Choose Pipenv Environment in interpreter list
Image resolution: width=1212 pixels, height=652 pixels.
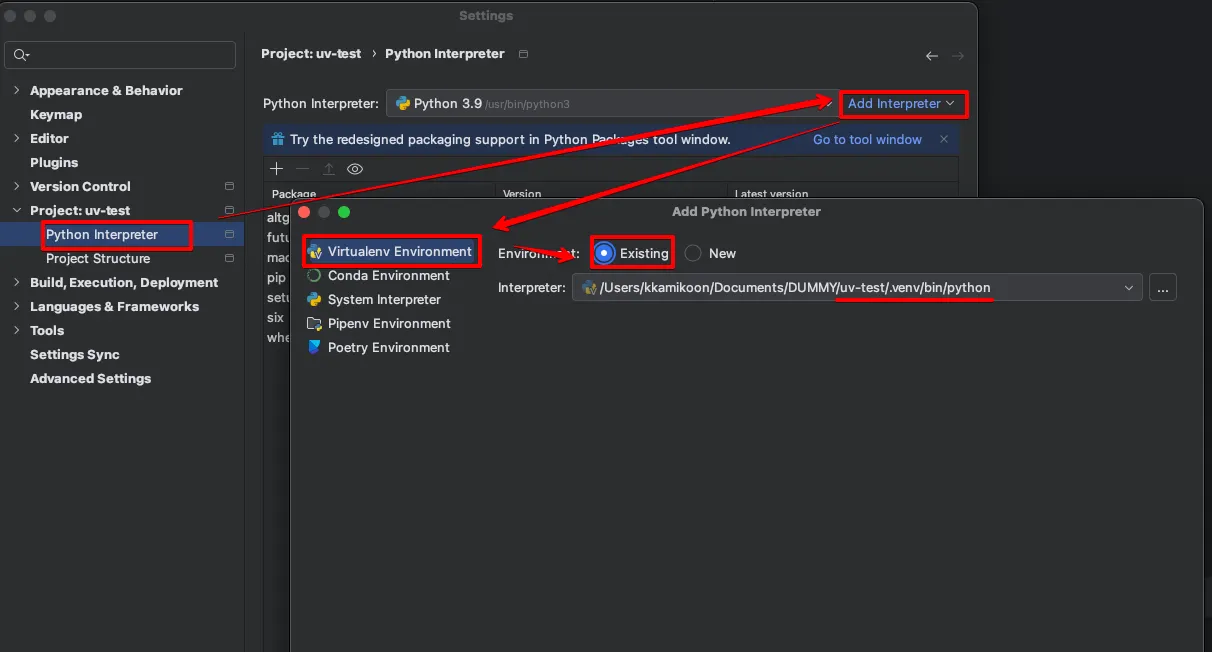point(389,323)
